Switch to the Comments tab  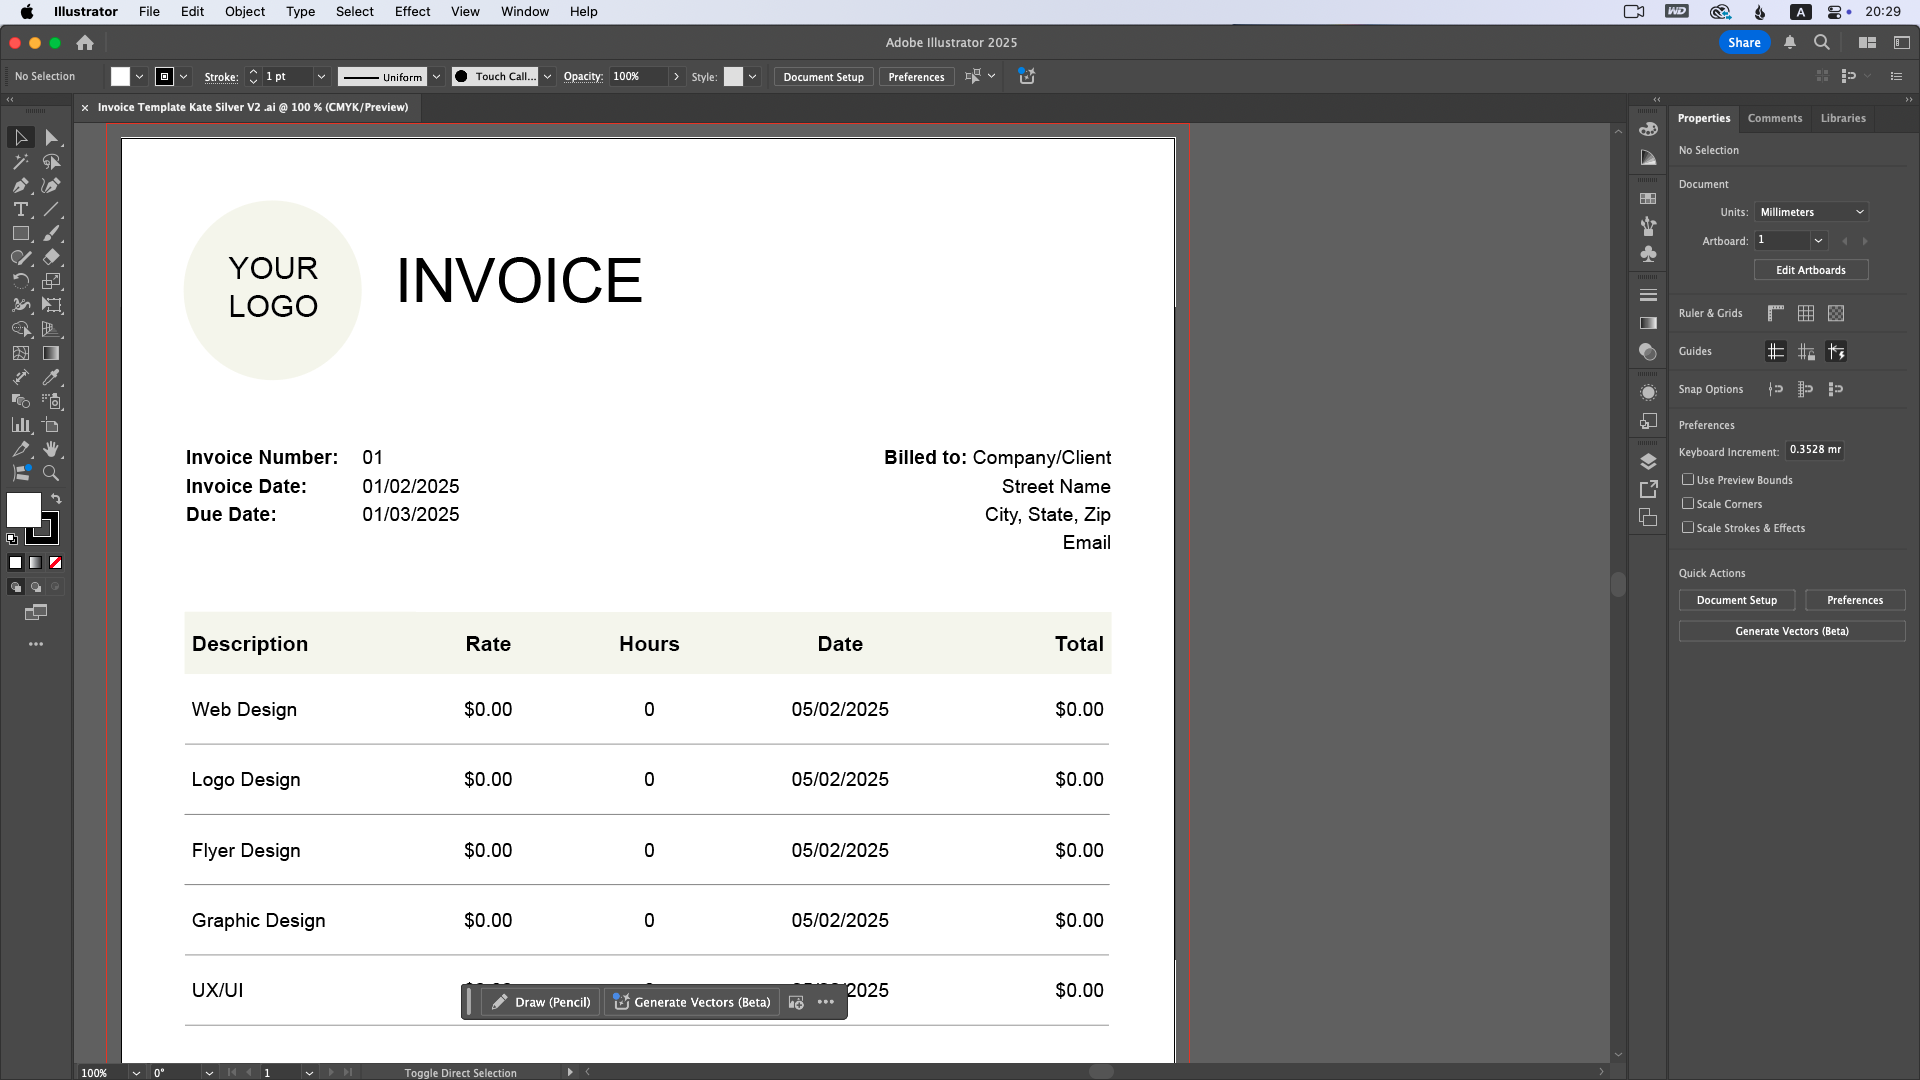click(1774, 118)
